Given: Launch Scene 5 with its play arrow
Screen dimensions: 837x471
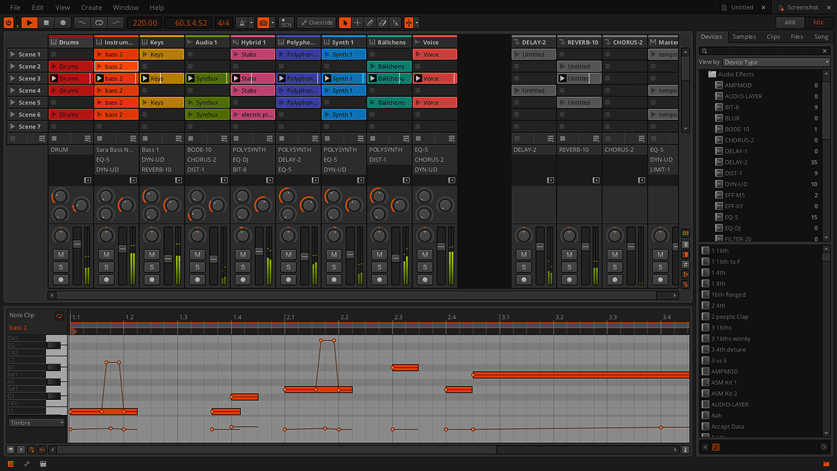Looking at the screenshot, I should click(12, 103).
